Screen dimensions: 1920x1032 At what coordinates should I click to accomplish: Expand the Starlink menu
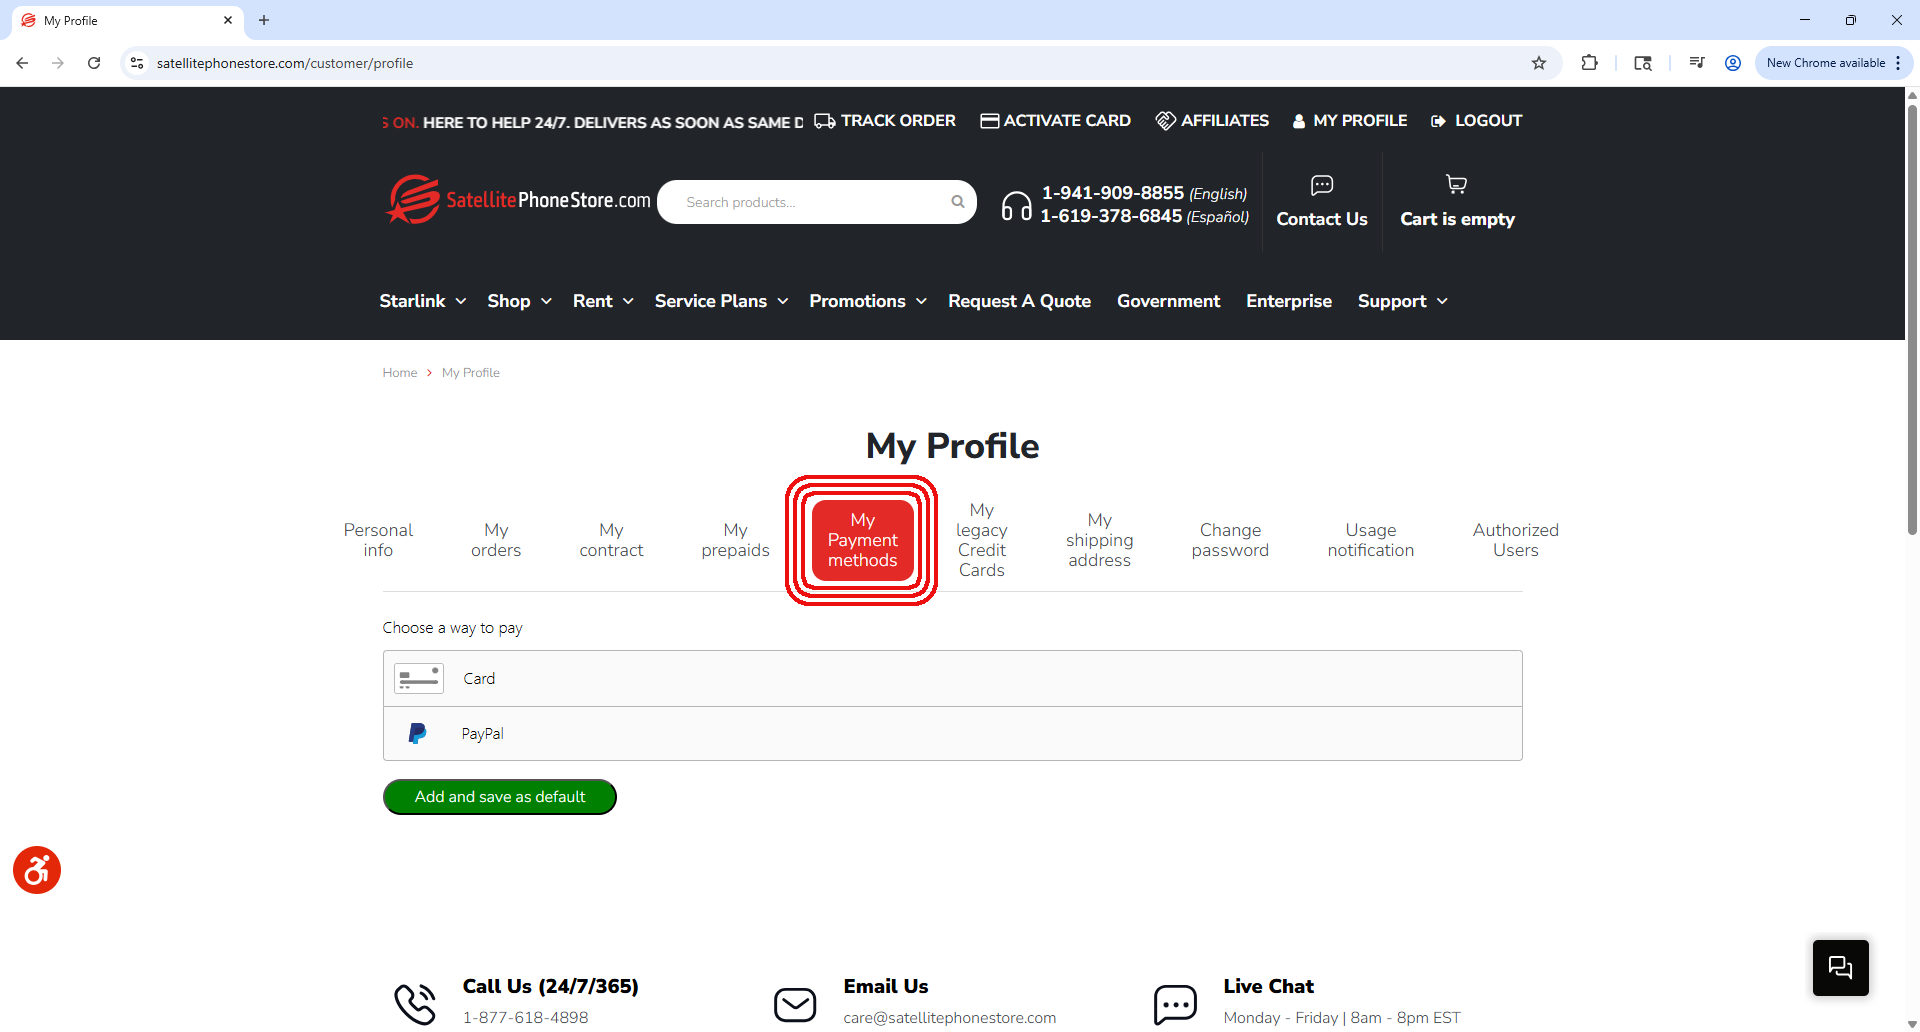coord(423,301)
